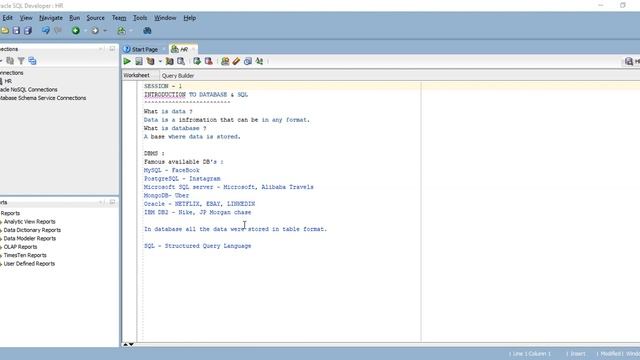Click the filter funnel icon in Connections panel

tap(21, 61)
